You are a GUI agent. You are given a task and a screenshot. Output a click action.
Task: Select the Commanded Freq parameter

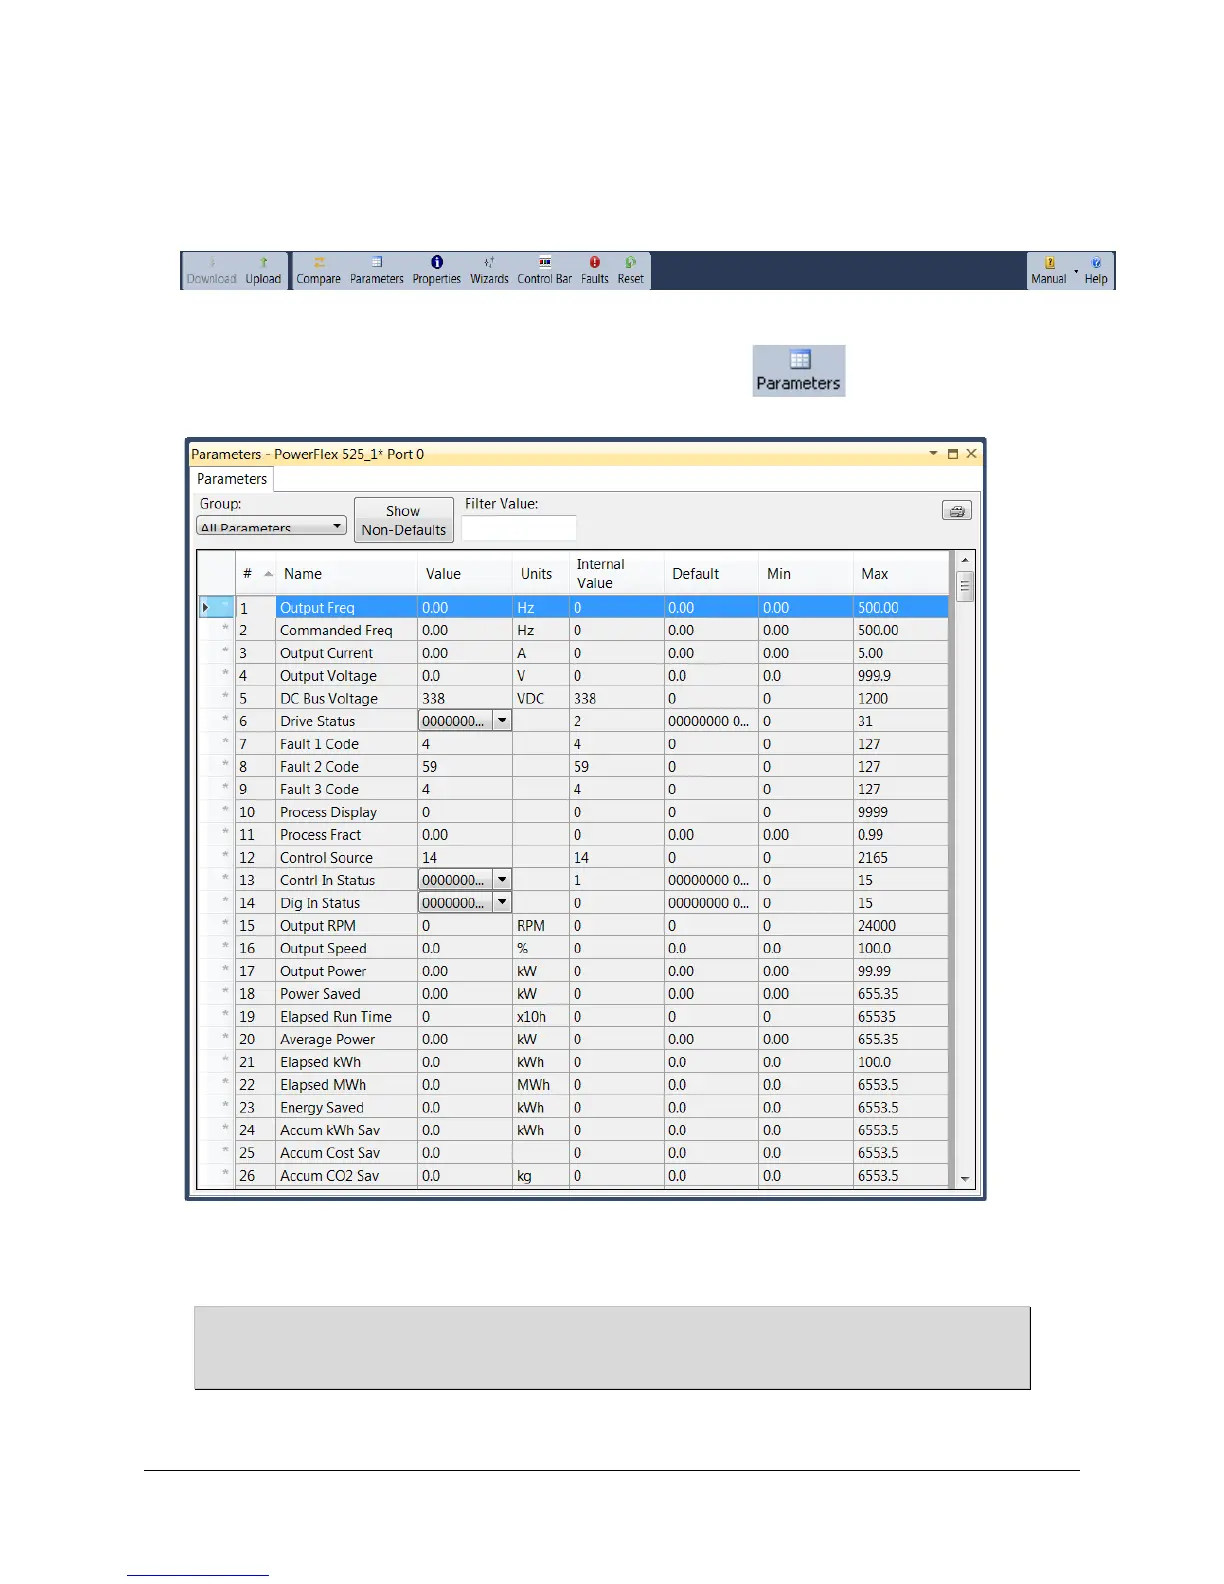point(336,630)
